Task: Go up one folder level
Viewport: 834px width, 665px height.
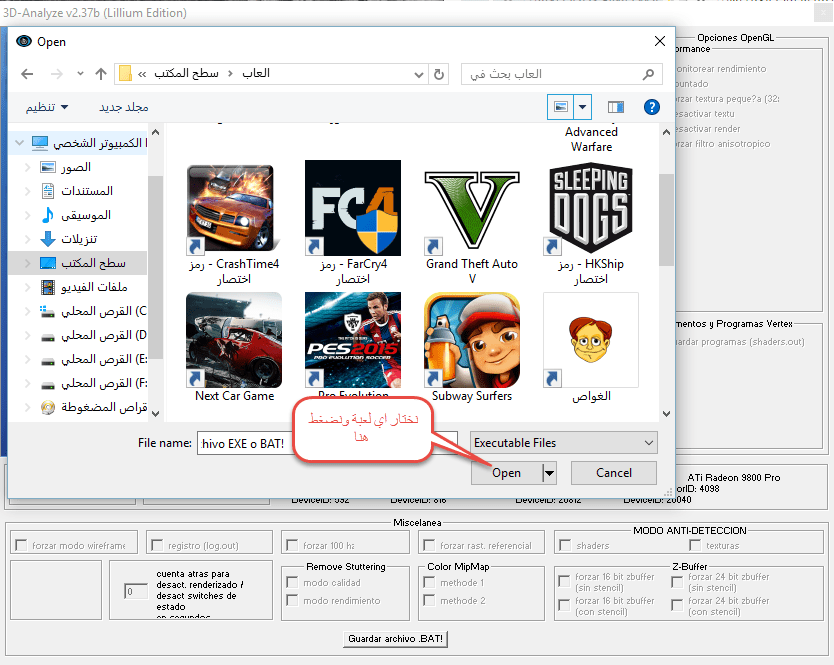Action: [x=101, y=74]
